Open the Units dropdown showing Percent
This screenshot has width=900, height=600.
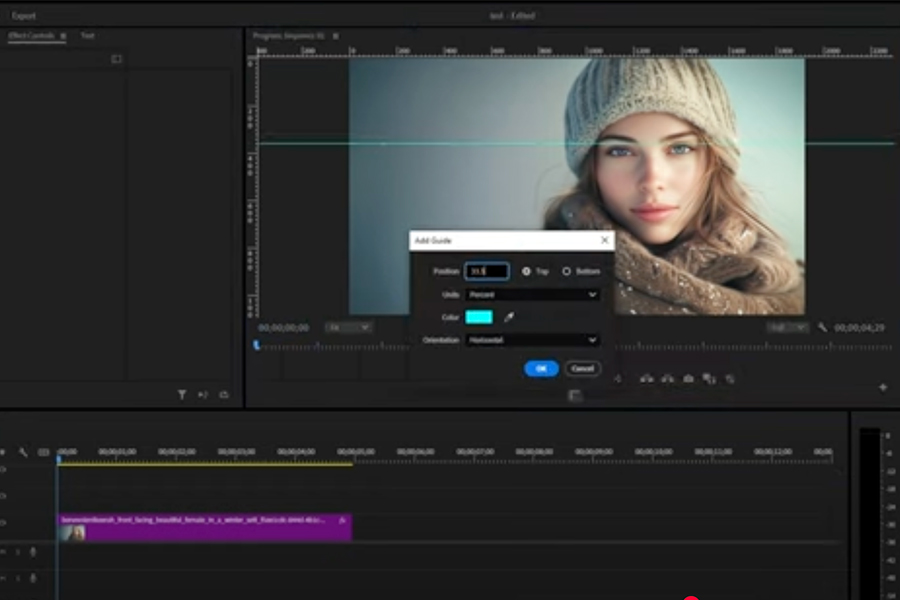(x=532, y=295)
